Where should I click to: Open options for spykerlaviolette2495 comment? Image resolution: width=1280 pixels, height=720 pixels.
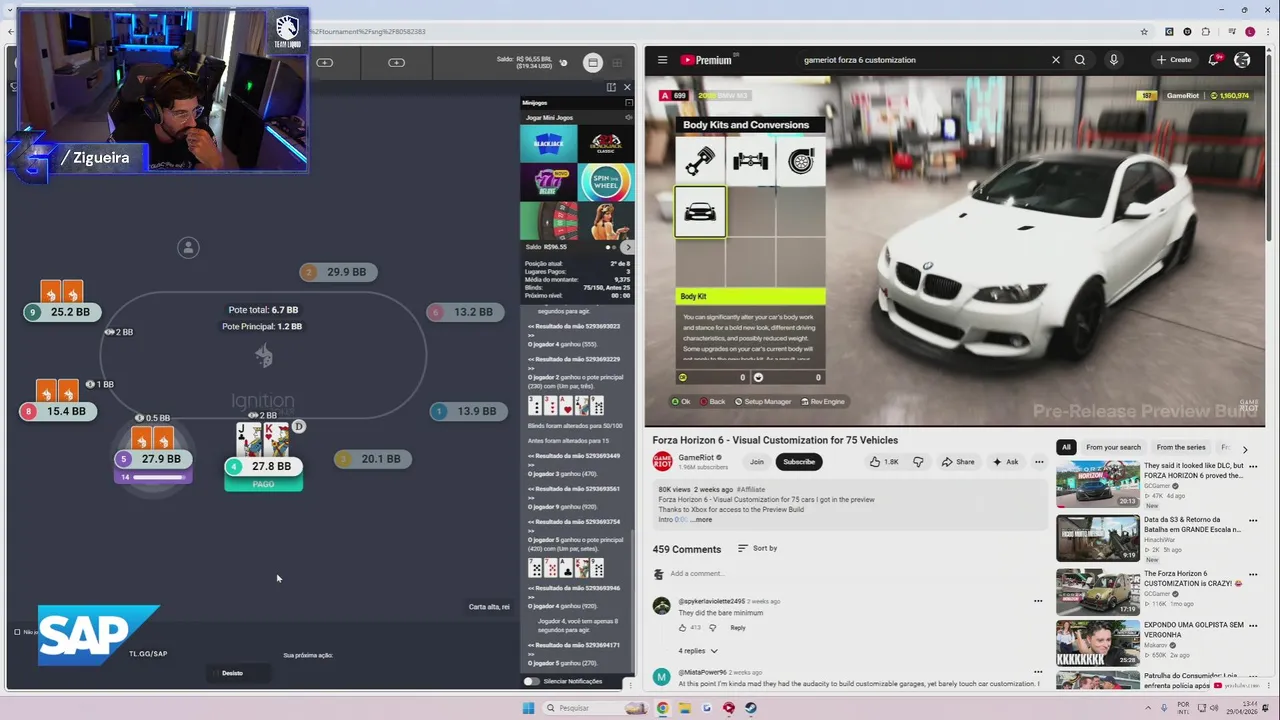(1038, 601)
